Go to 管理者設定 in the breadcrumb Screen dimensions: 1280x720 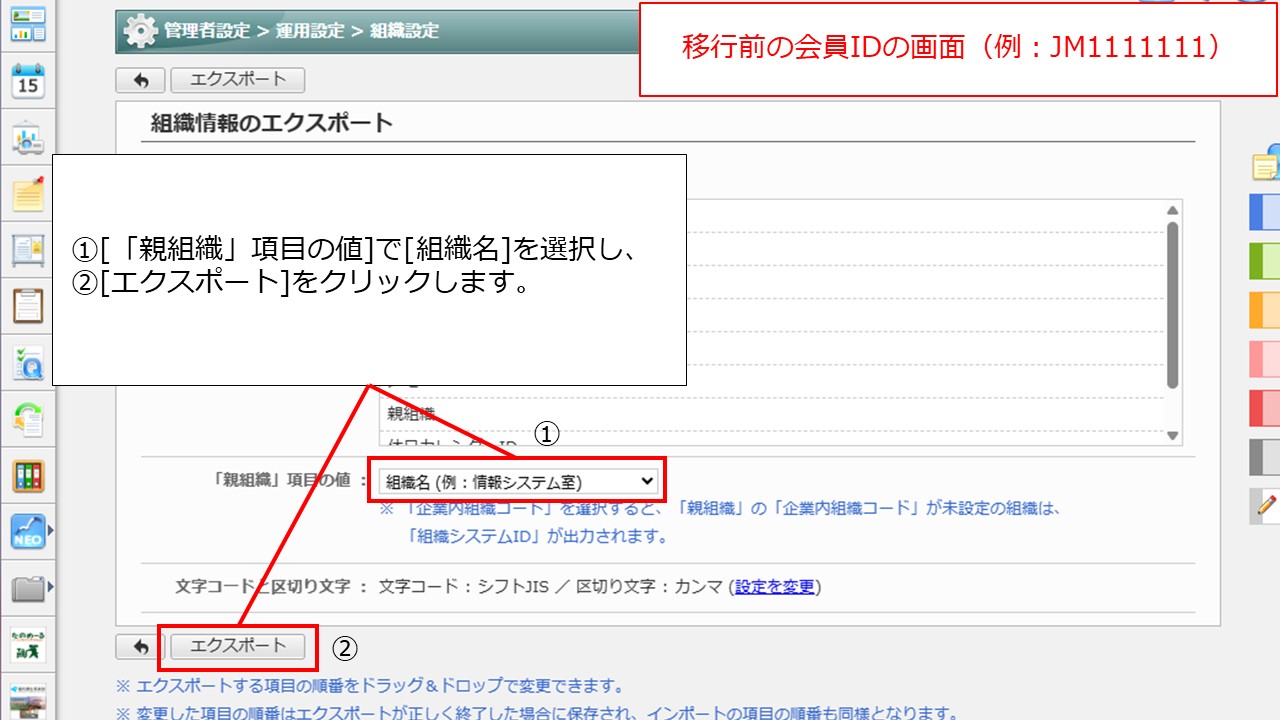(207, 31)
